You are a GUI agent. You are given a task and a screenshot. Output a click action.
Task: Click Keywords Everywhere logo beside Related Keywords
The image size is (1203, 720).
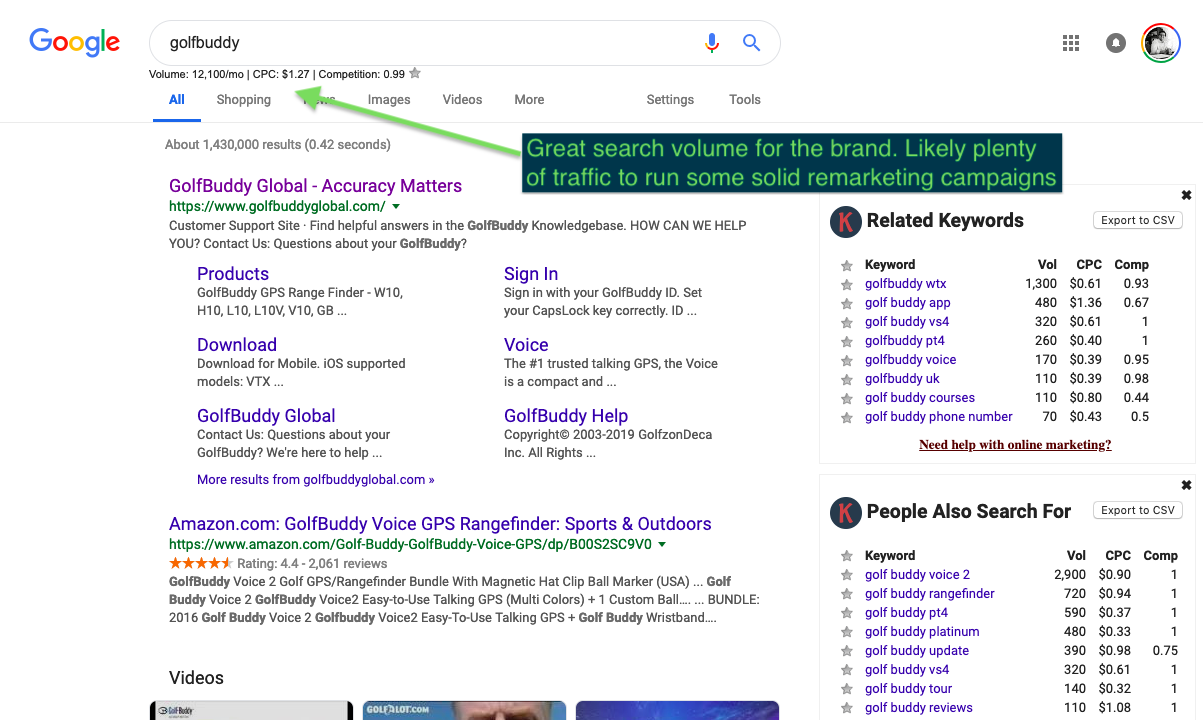point(846,221)
